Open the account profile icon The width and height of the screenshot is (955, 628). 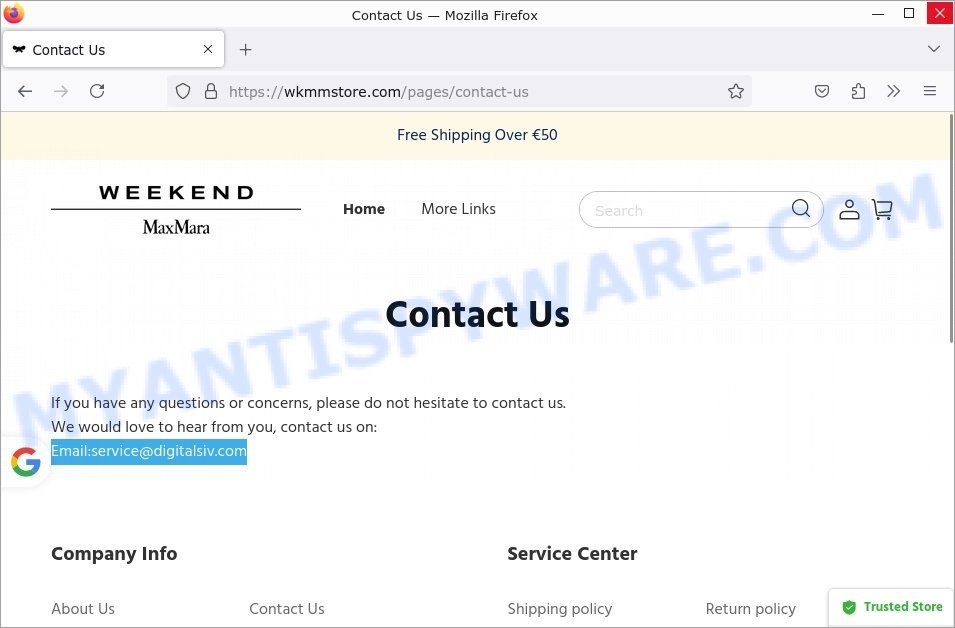(x=849, y=210)
